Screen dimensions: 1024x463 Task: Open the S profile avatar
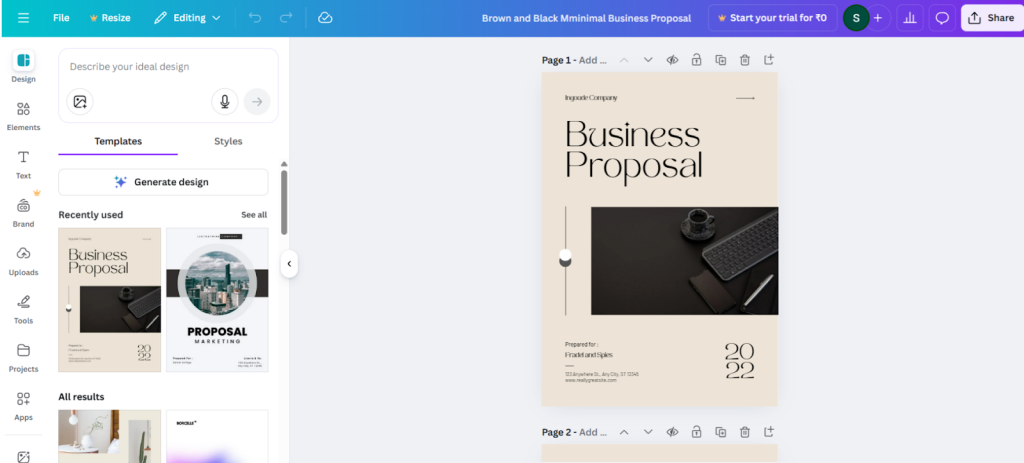point(856,18)
